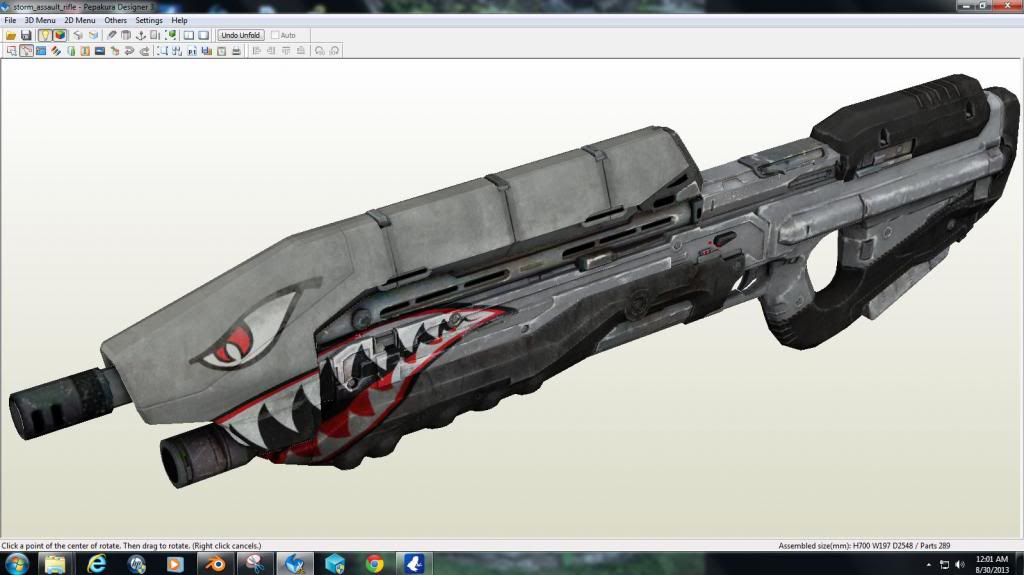Click the grayed align-bottom icon
This screenshot has height=575, width=1024.
(300, 51)
